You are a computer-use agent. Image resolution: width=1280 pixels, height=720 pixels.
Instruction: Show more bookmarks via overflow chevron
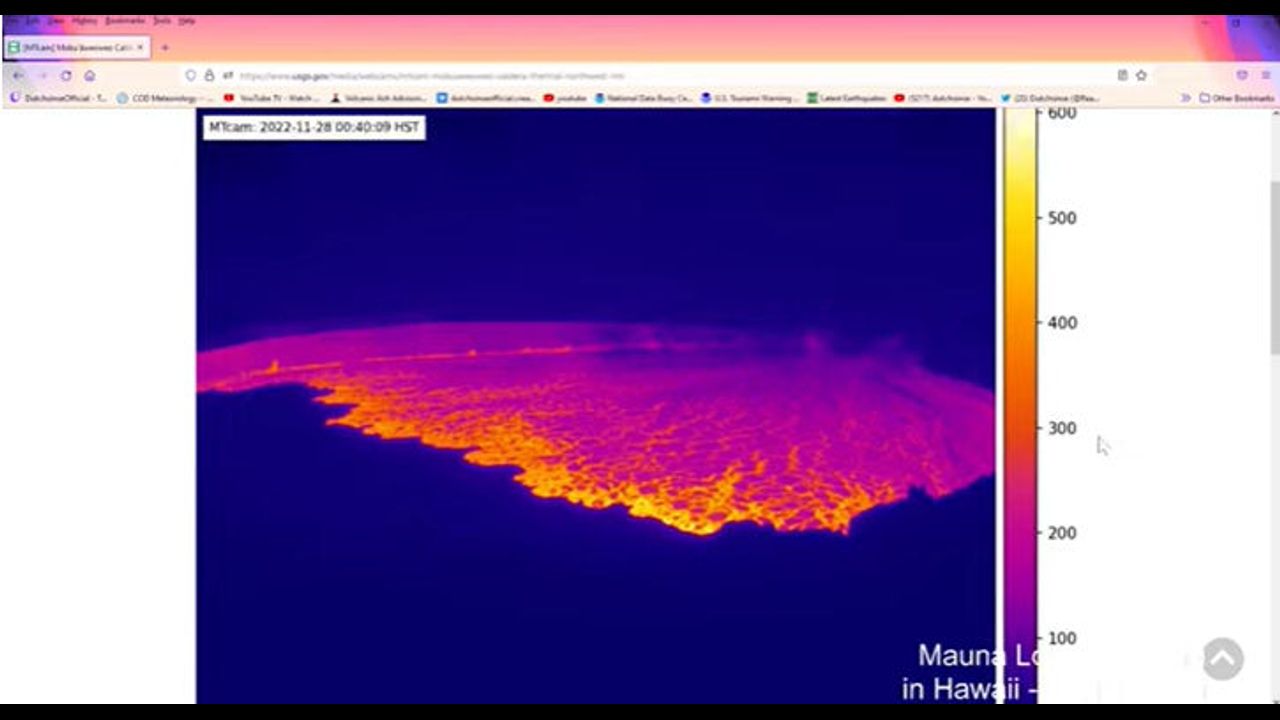(1186, 98)
